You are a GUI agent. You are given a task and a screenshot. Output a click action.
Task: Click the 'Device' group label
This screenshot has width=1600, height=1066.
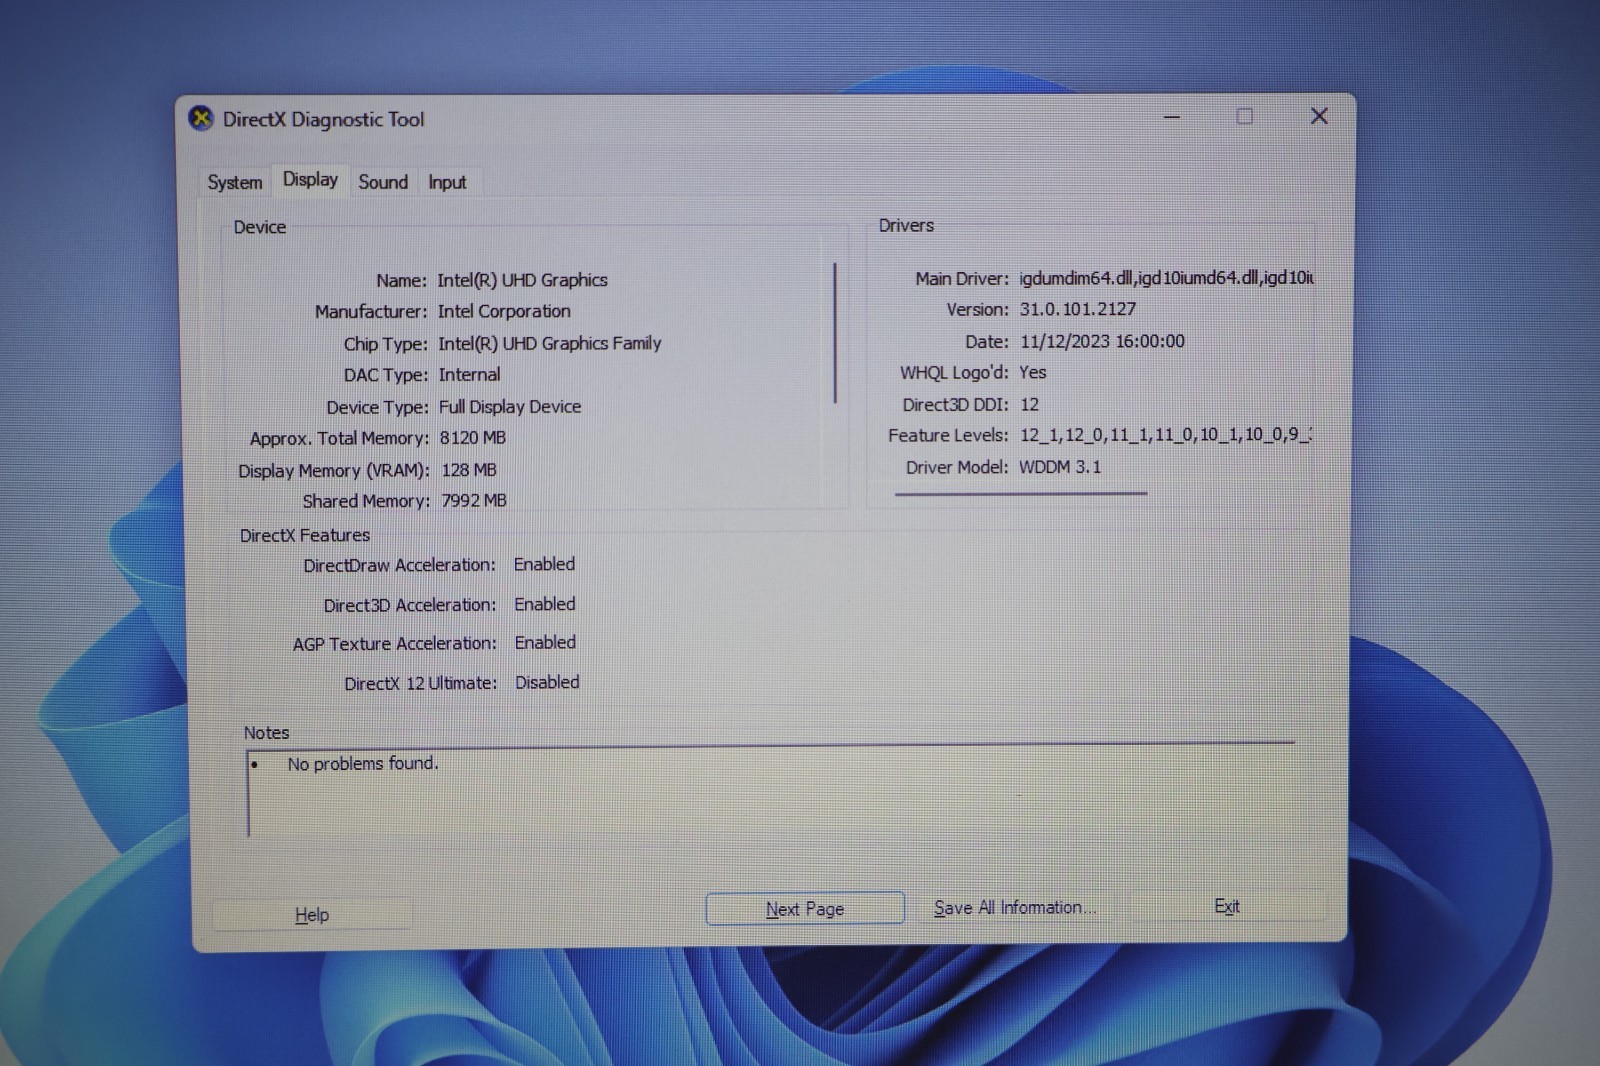coord(260,227)
